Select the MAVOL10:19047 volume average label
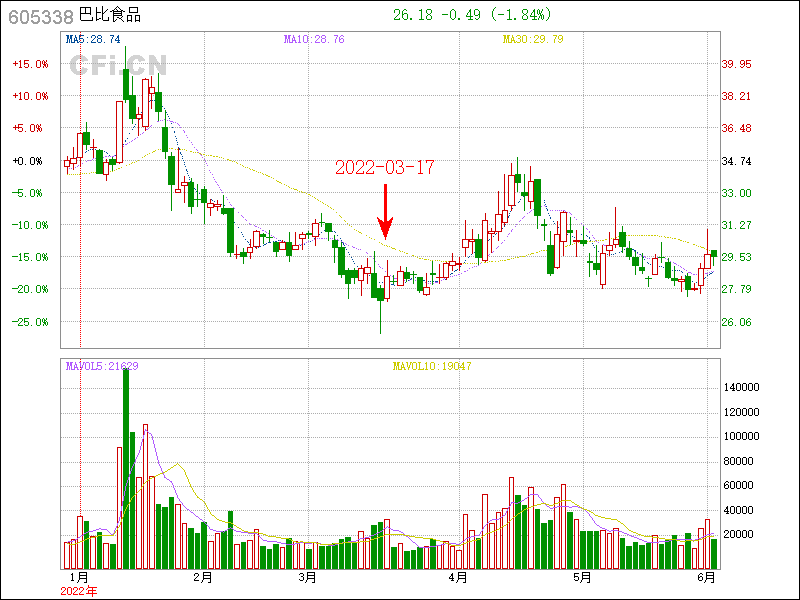Image resolution: width=800 pixels, height=600 pixels. pyautogui.click(x=431, y=366)
